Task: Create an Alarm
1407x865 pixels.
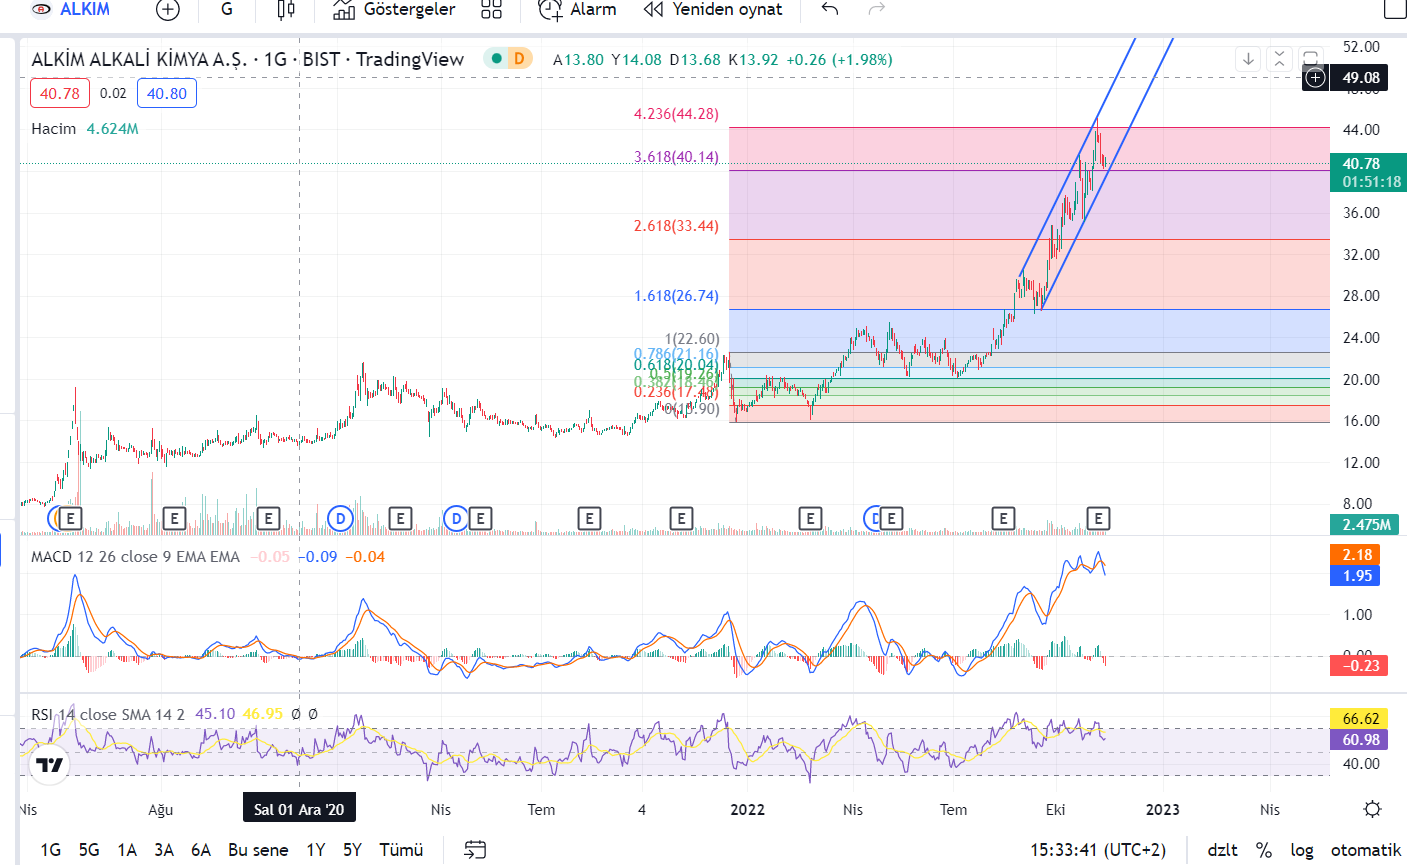Action: (578, 9)
